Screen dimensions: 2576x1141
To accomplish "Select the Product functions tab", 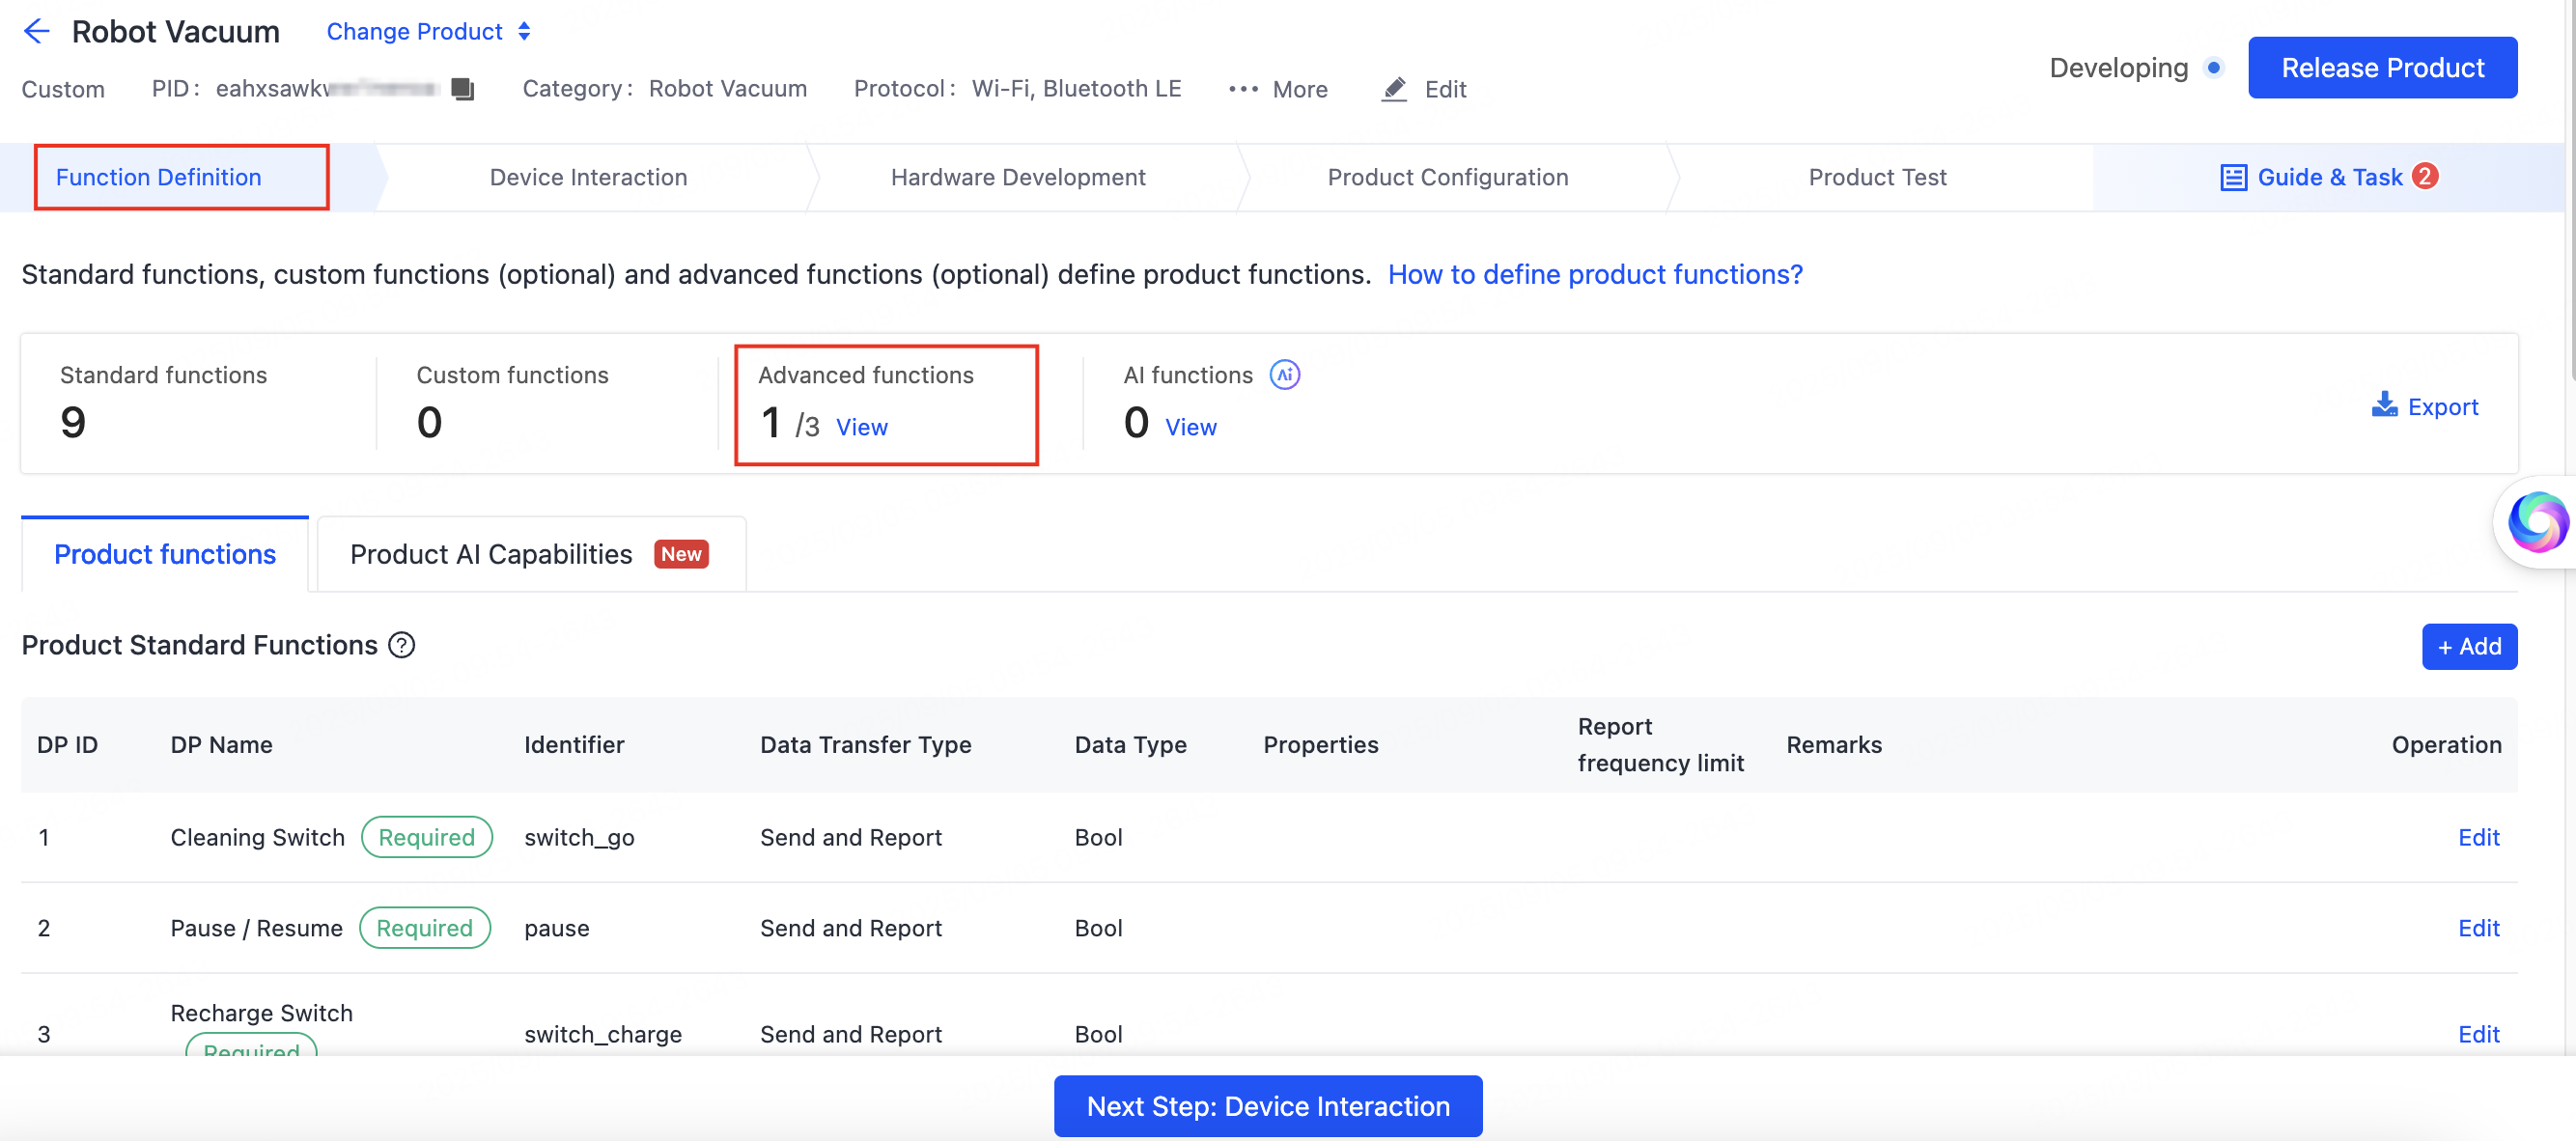I will click(x=165, y=554).
